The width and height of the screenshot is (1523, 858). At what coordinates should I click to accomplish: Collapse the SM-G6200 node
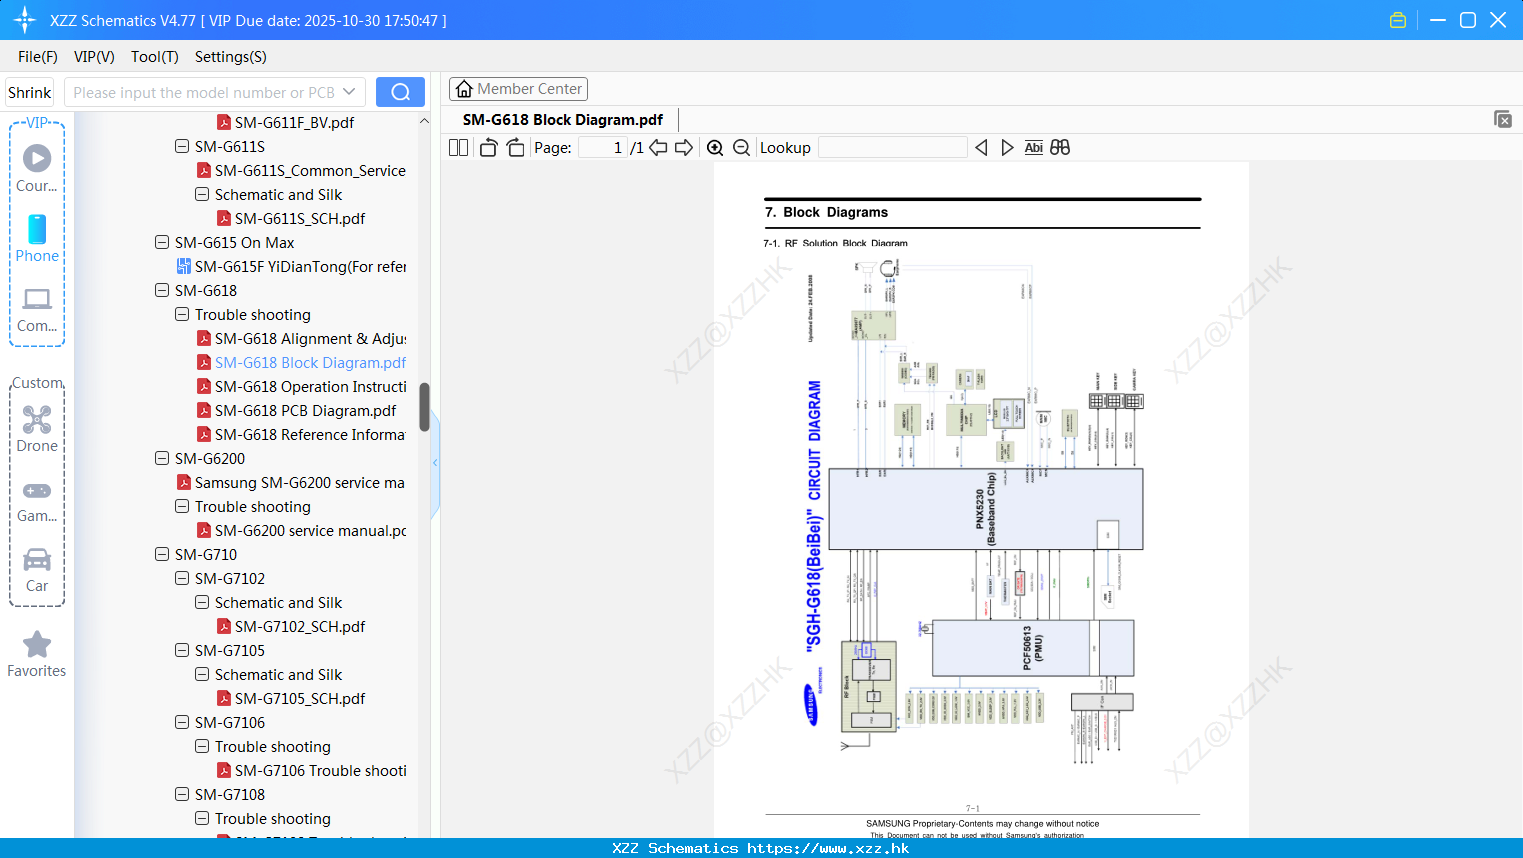pyautogui.click(x=162, y=458)
